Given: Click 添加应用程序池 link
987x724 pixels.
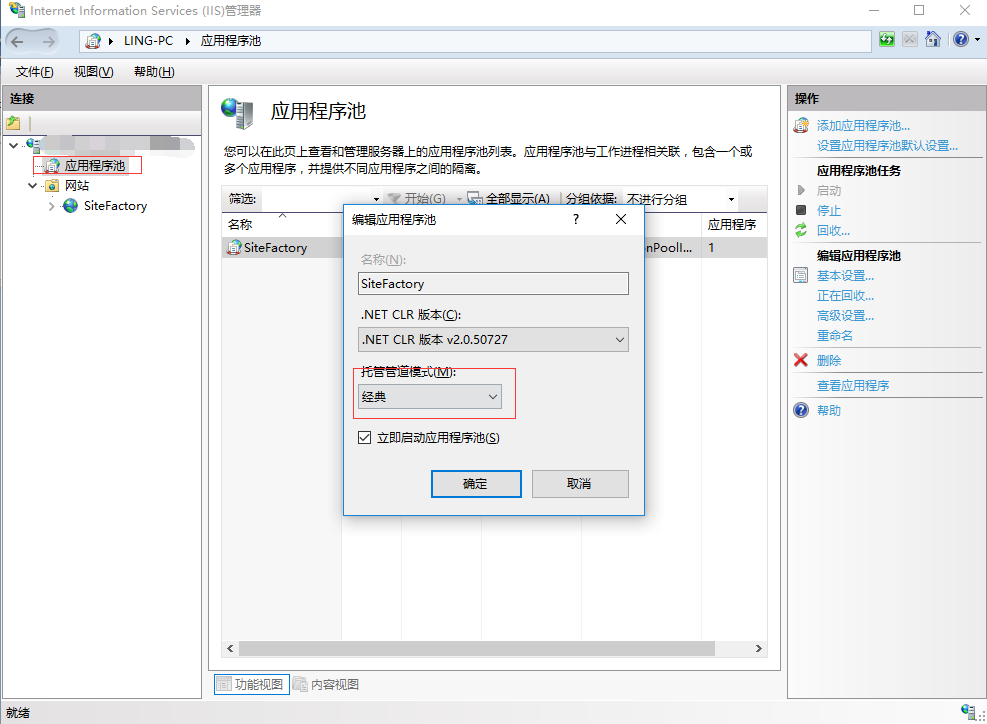Looking at the screenshot, I should [863, 126].
